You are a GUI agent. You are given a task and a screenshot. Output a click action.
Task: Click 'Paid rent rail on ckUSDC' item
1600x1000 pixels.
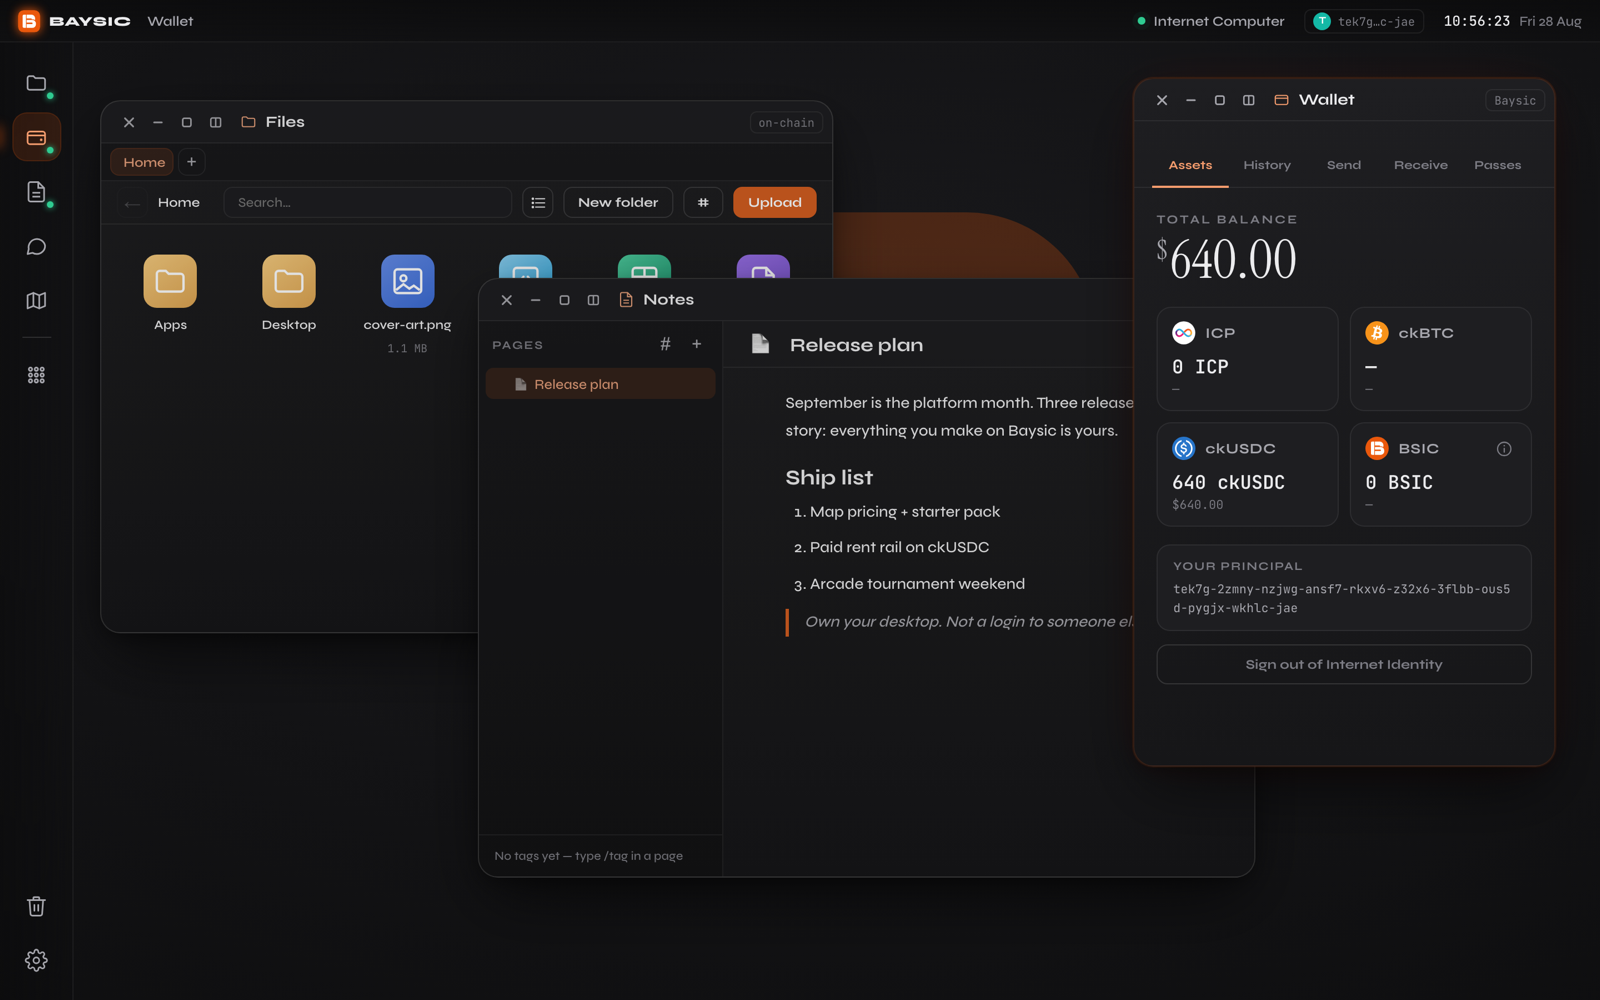[x=899, y=548]
